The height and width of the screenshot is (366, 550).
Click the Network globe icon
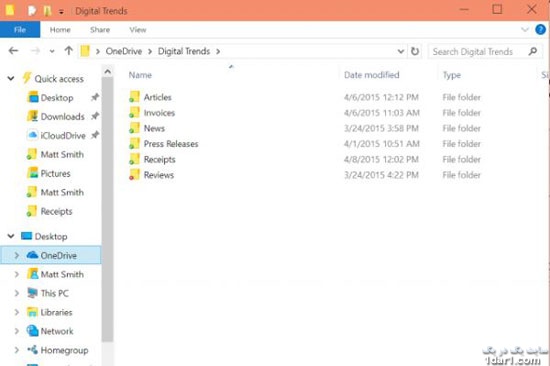(x=32, y=331)
